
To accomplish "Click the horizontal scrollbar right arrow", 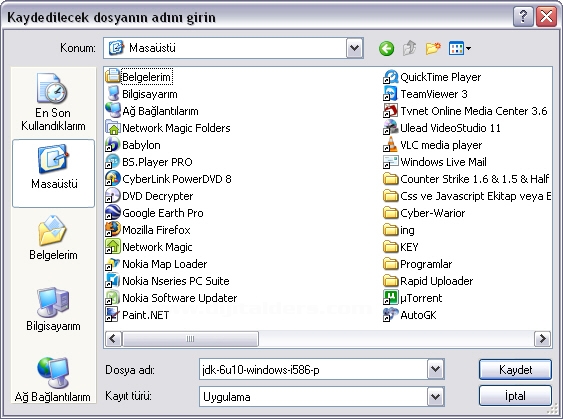I will [x=542, y=338].
